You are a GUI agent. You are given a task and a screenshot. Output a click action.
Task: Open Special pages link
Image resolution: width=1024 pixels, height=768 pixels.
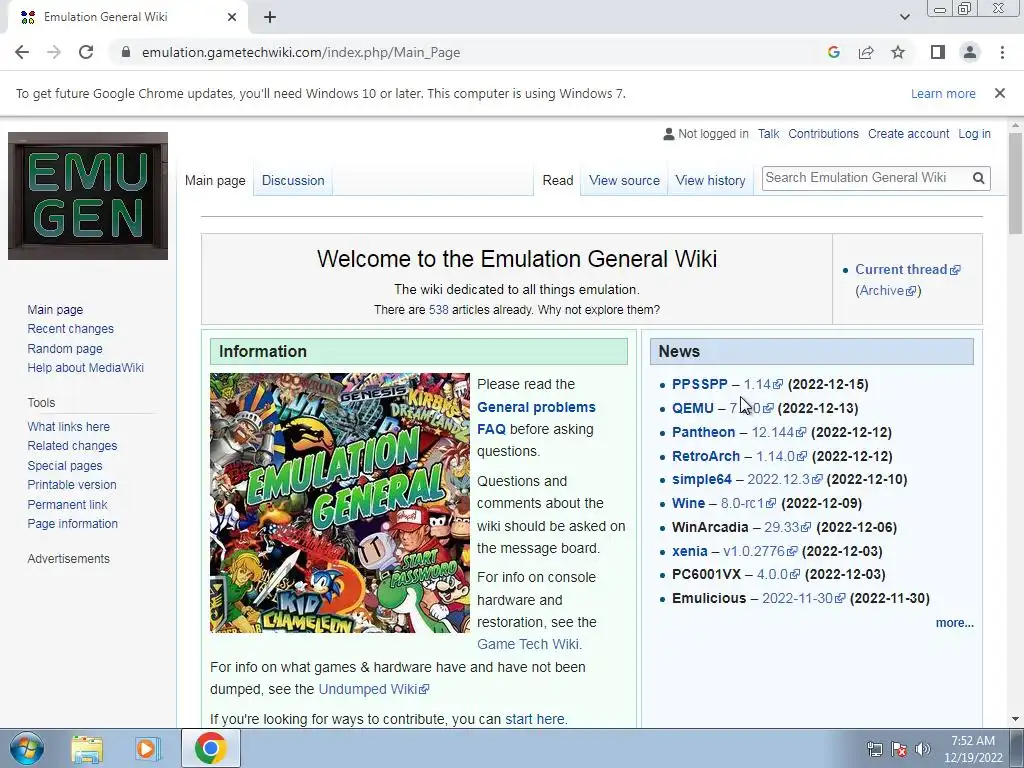click(x=65, y=466)
